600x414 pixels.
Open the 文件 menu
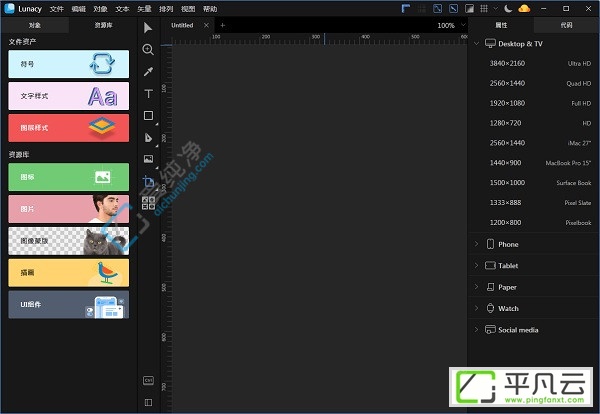[57, 9]
